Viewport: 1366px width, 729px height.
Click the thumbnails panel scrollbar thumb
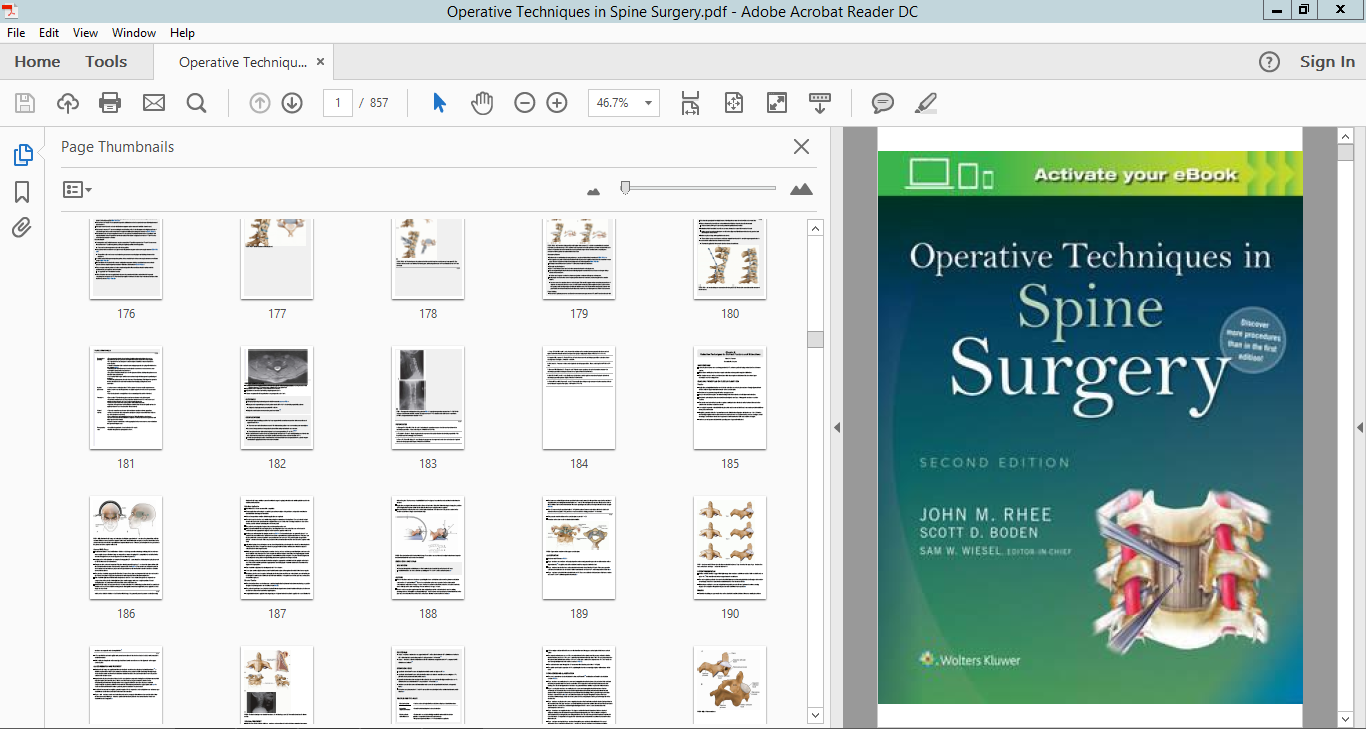click(x=815, y=339)
